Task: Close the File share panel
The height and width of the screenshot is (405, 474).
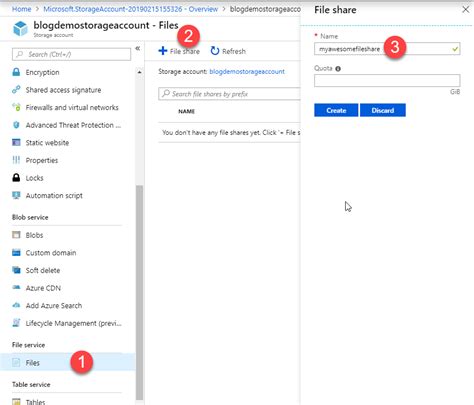Action: click(466, 10)
